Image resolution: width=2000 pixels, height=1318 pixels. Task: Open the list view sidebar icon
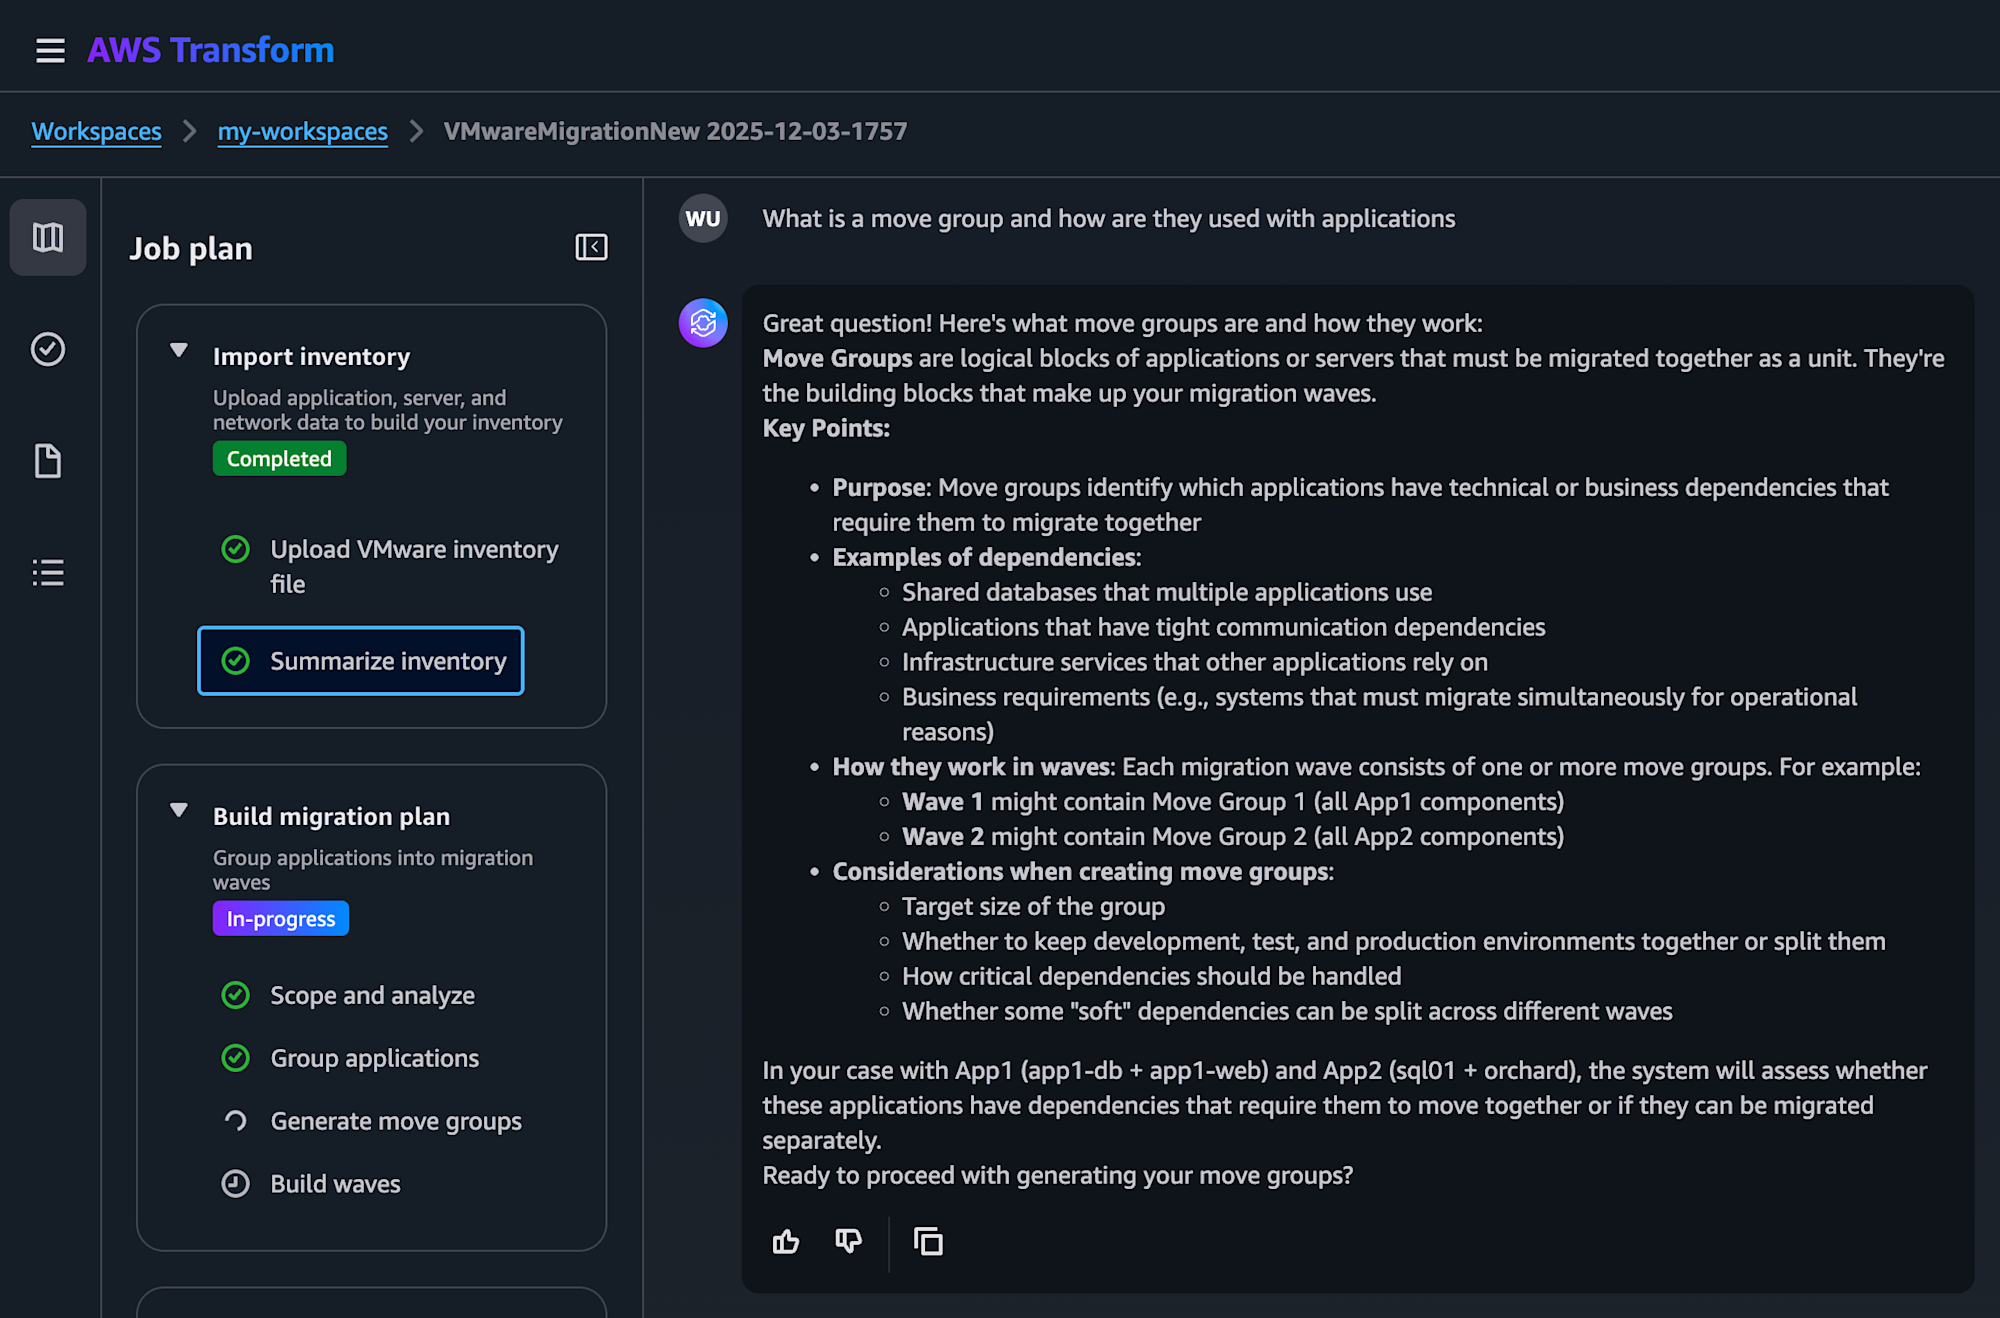coord(48,573)
